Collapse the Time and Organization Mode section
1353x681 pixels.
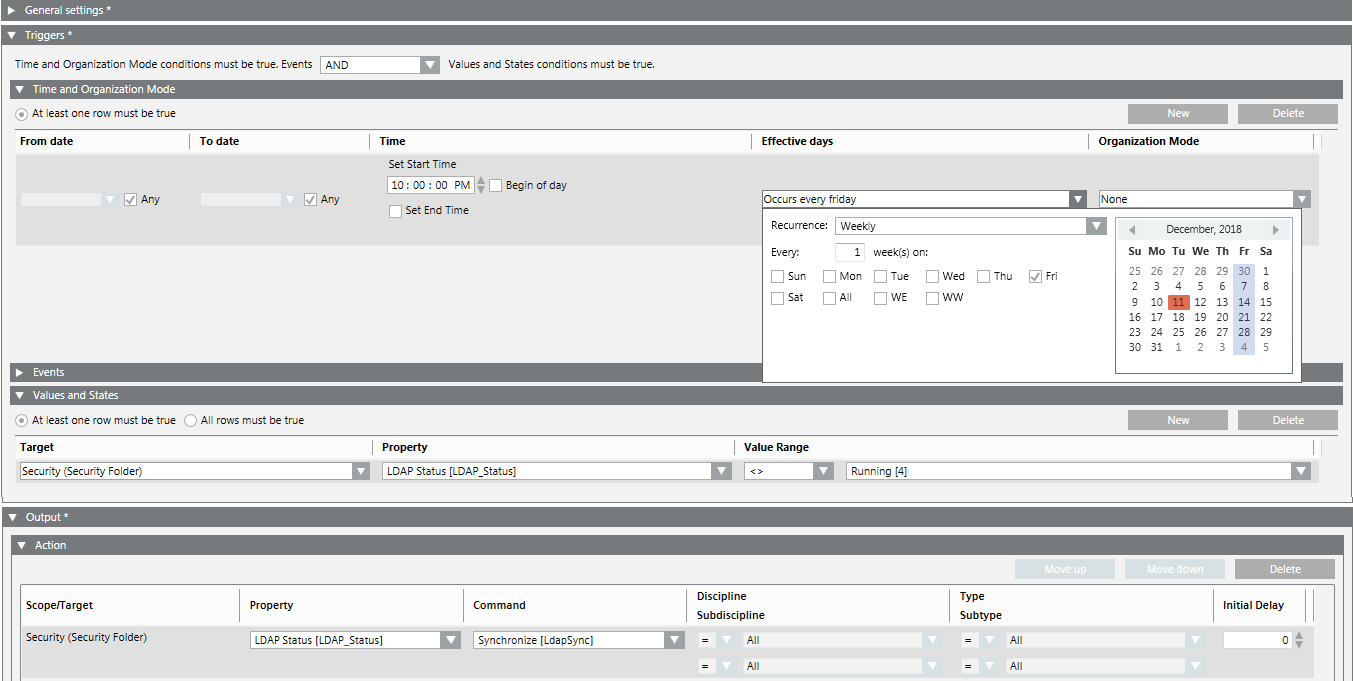[x=19, y=89]
